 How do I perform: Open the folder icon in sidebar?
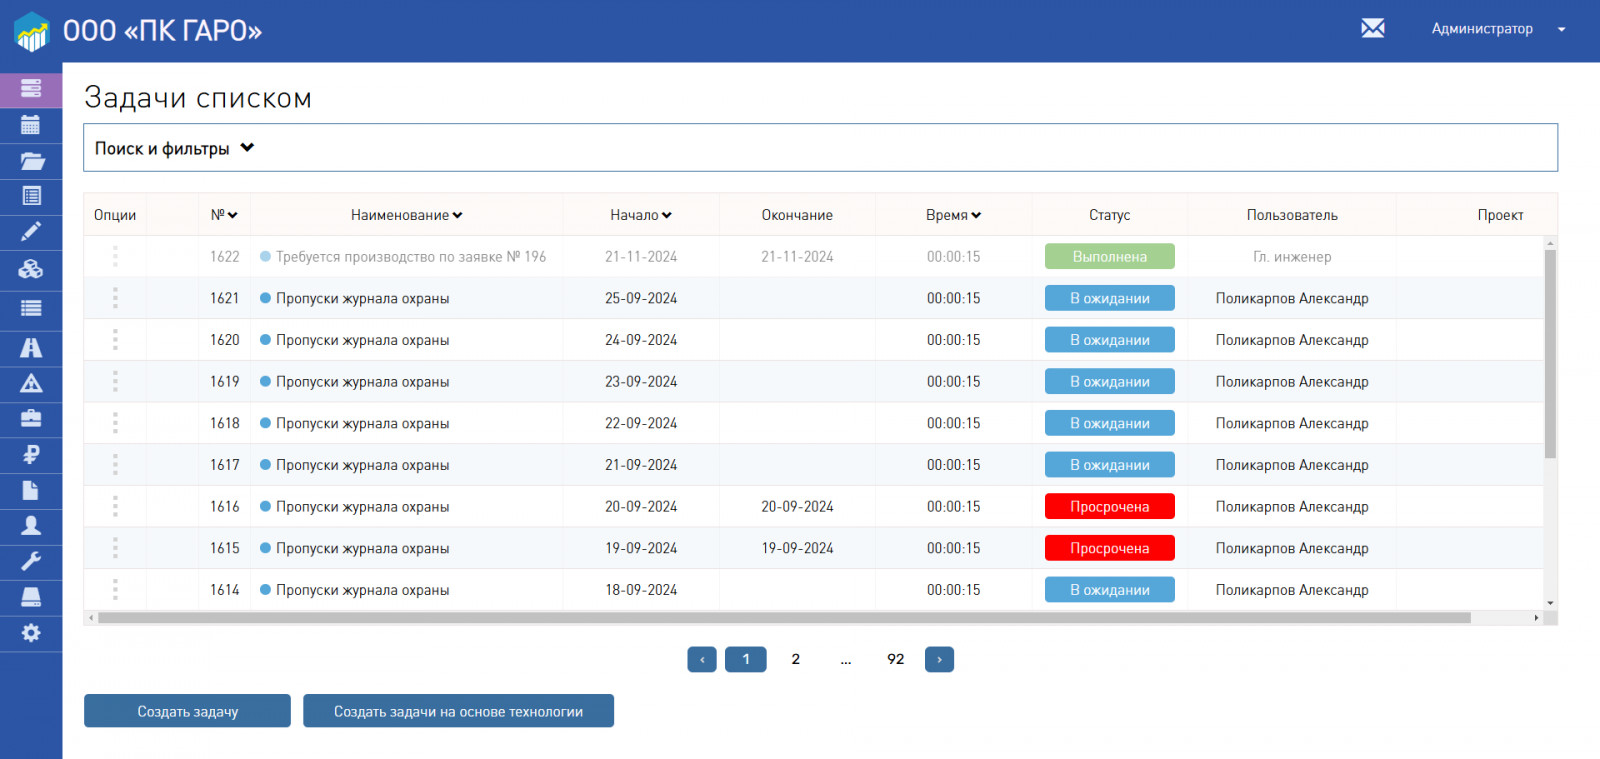point(31,161)
